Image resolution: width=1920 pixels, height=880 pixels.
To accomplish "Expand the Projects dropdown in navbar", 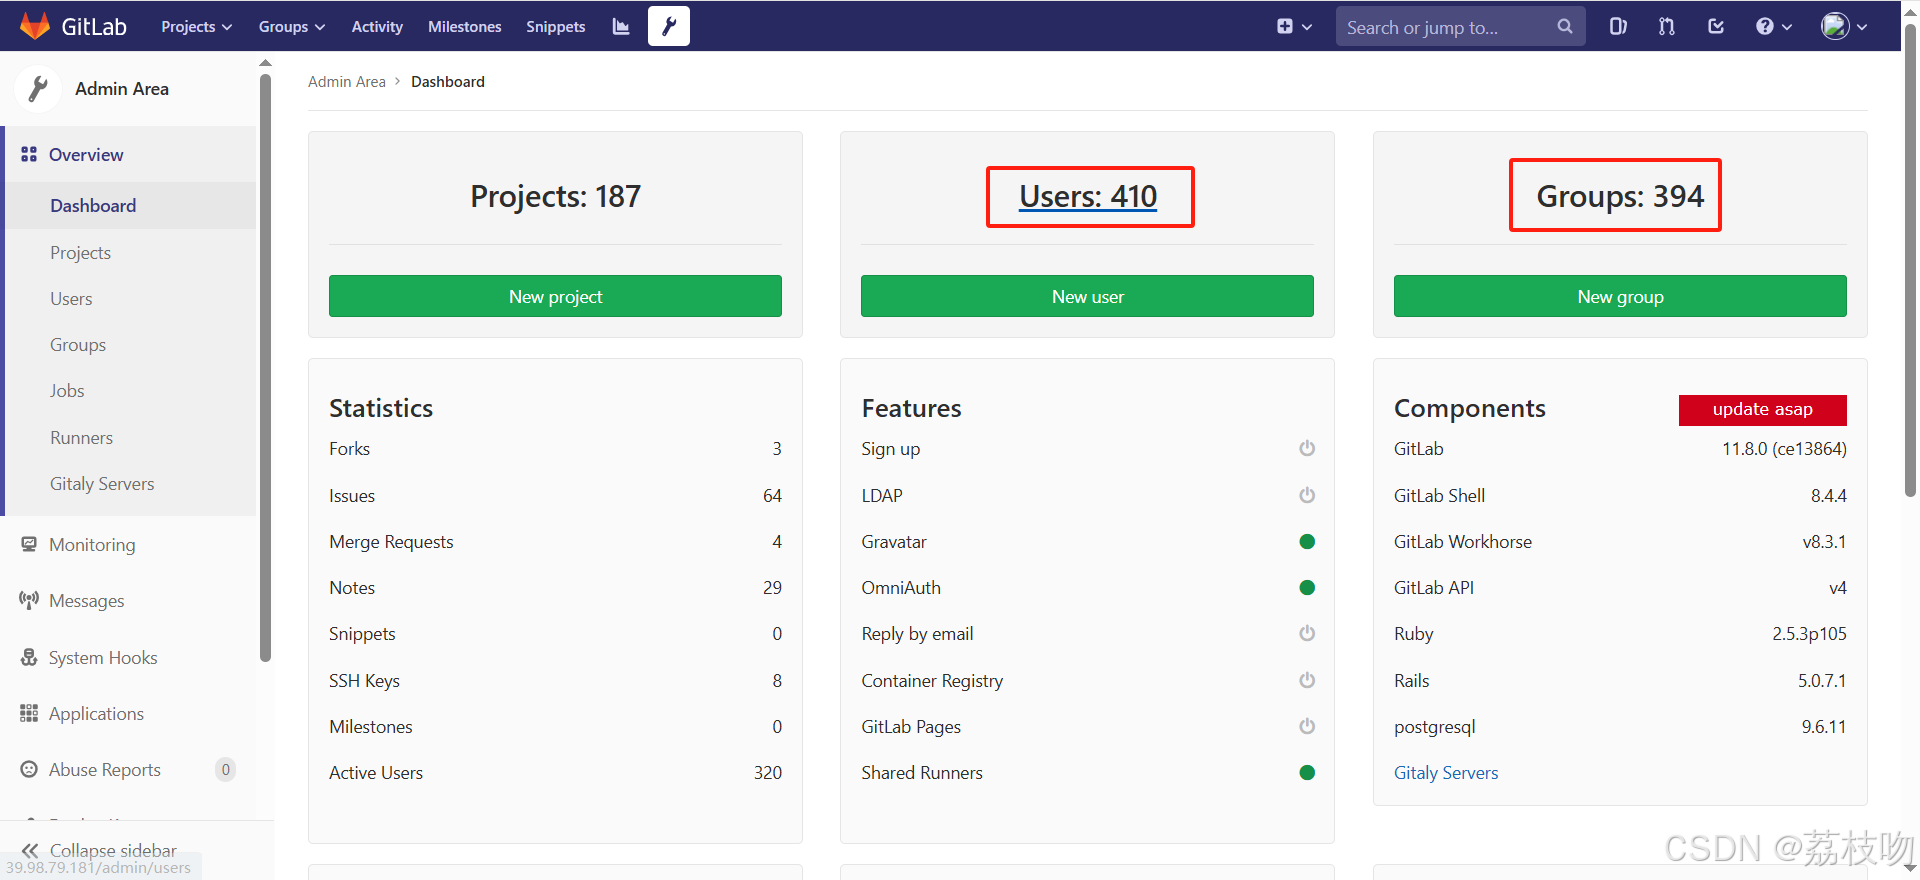I will 197,27.
